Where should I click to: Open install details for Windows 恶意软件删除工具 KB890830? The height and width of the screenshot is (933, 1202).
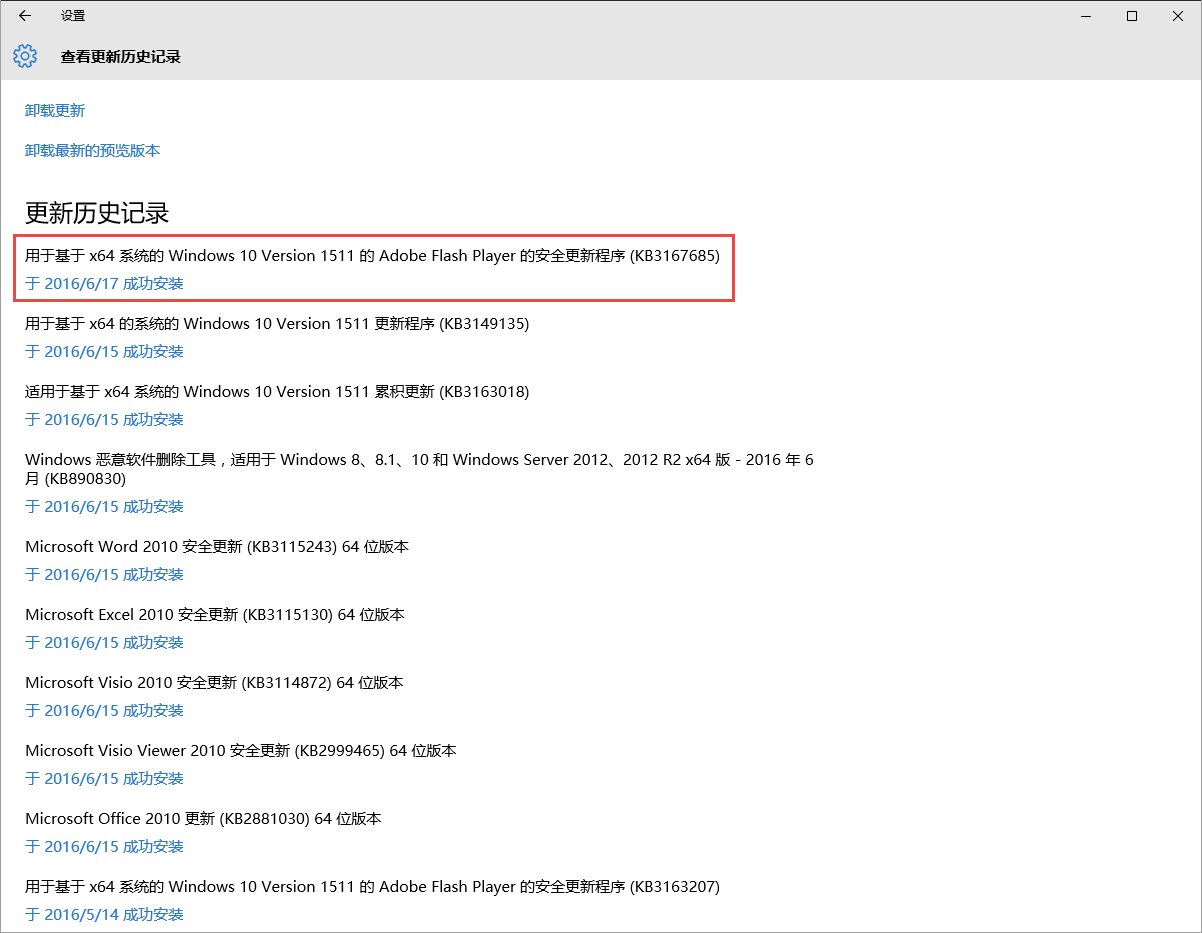tap(104, 506)
